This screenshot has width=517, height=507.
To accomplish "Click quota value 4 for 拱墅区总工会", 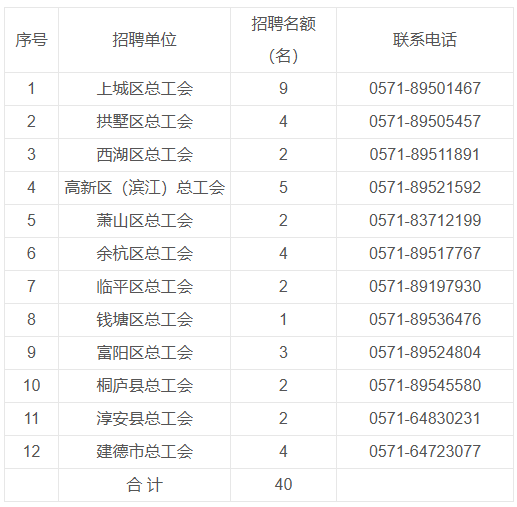I will (x=283, y=121).
